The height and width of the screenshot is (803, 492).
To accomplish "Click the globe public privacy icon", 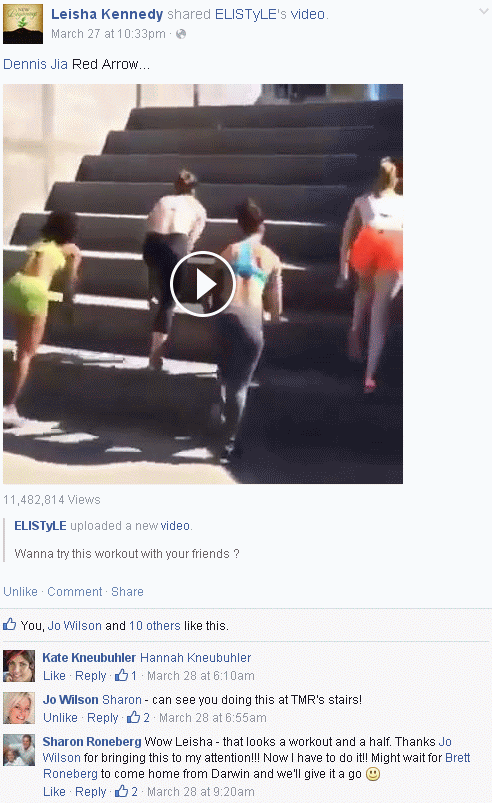I will coord(181,34).
